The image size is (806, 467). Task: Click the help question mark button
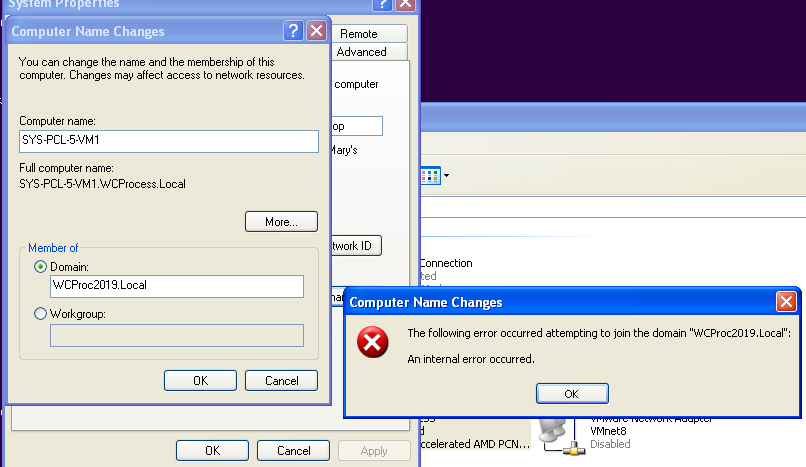tap(293, 31)
